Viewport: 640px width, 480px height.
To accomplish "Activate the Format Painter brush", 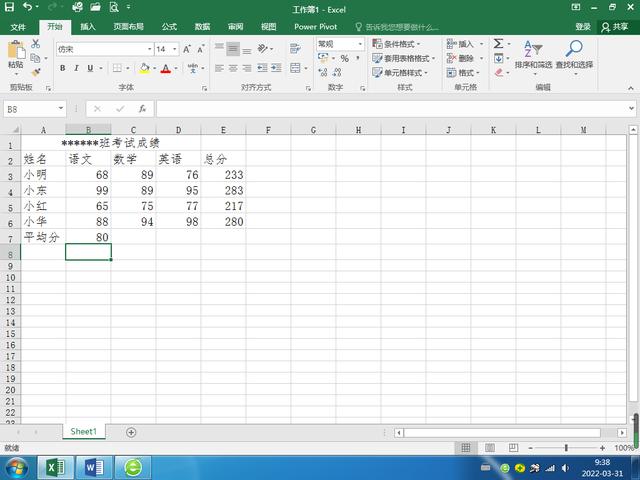I will click(36, 72).
